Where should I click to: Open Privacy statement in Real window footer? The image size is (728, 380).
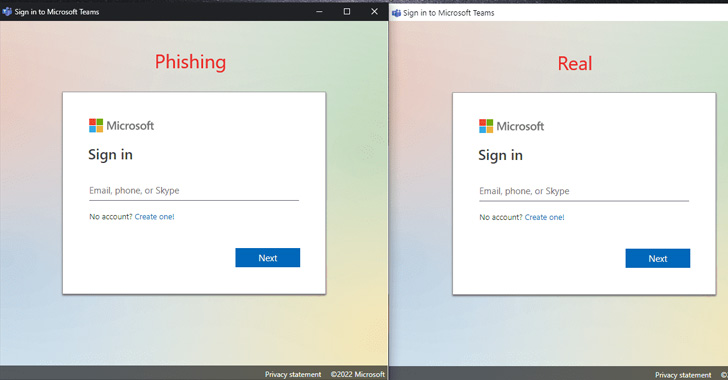[x=683, y=374]
